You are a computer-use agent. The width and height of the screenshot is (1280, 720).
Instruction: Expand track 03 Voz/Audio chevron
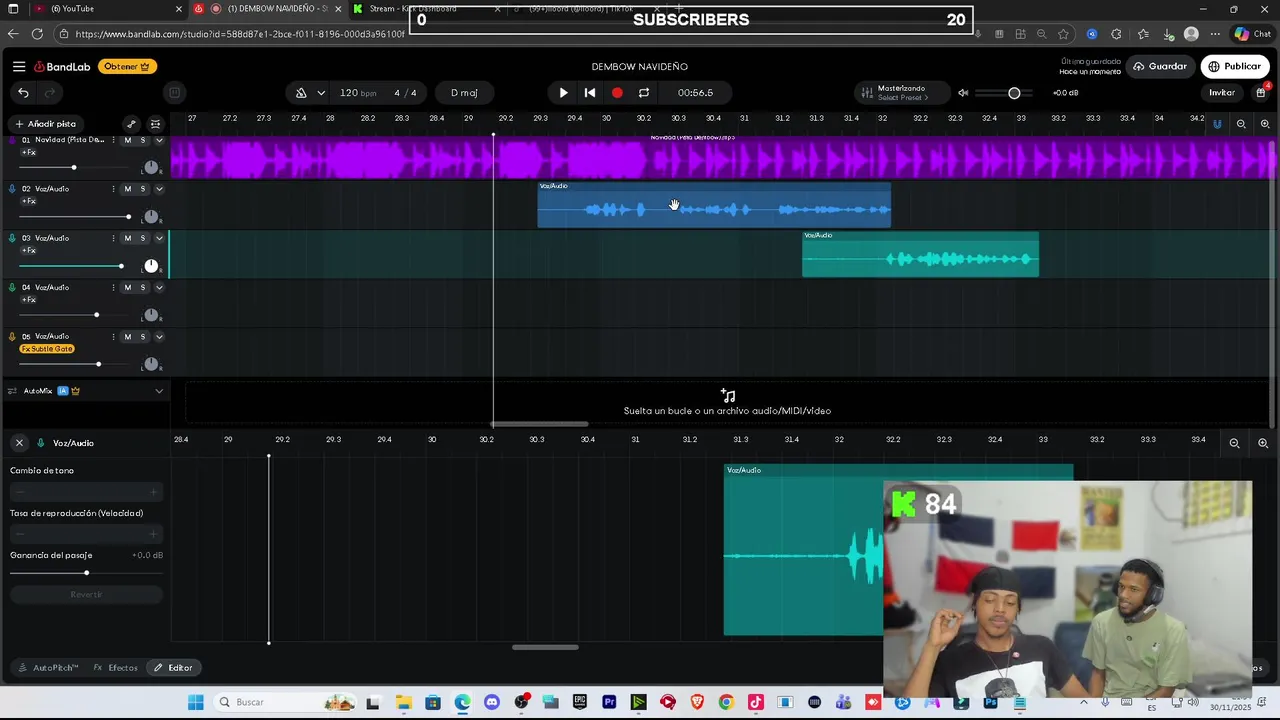(x=159, y=238)
